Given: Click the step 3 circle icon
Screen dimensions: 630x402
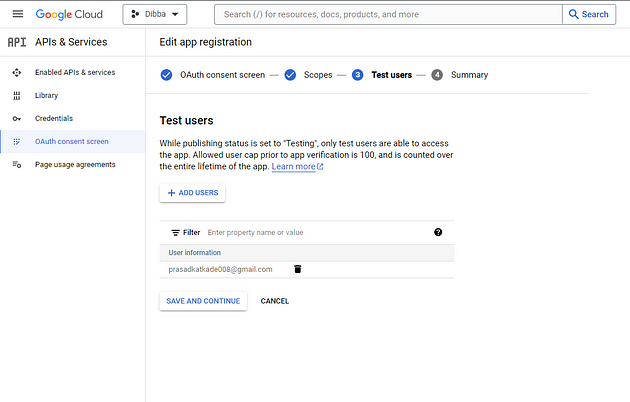Looking at the screenshot, I should click(x=358, y=75).
